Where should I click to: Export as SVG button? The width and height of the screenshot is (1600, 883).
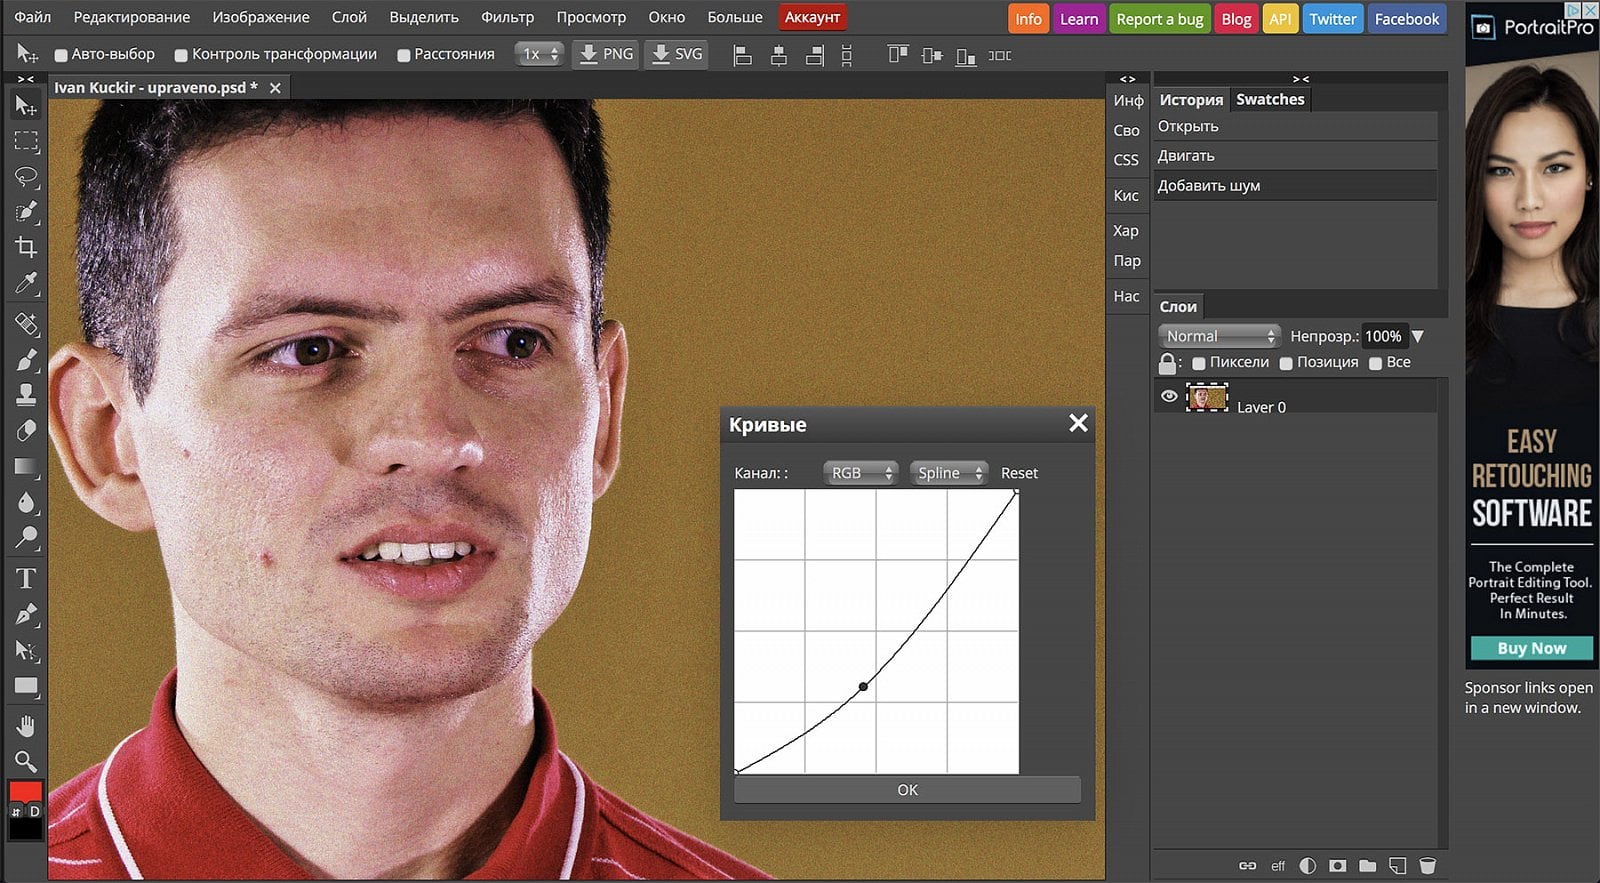[677, 54]
